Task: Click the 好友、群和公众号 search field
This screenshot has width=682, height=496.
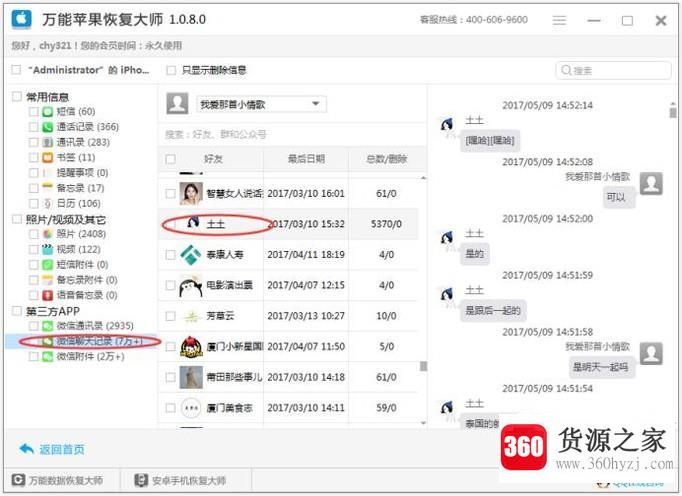Action: click(291, 134)
